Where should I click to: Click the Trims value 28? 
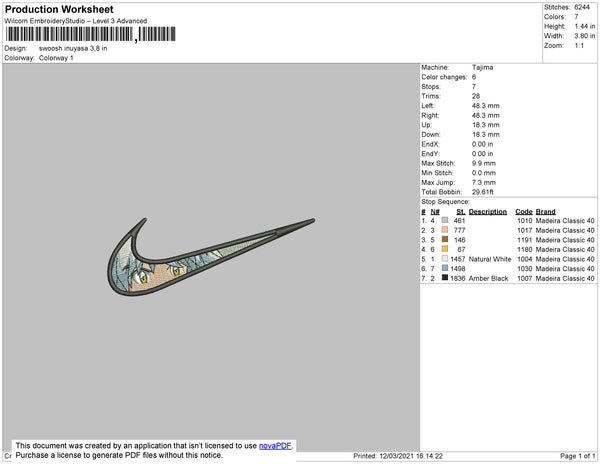click(x=476, y=96)
